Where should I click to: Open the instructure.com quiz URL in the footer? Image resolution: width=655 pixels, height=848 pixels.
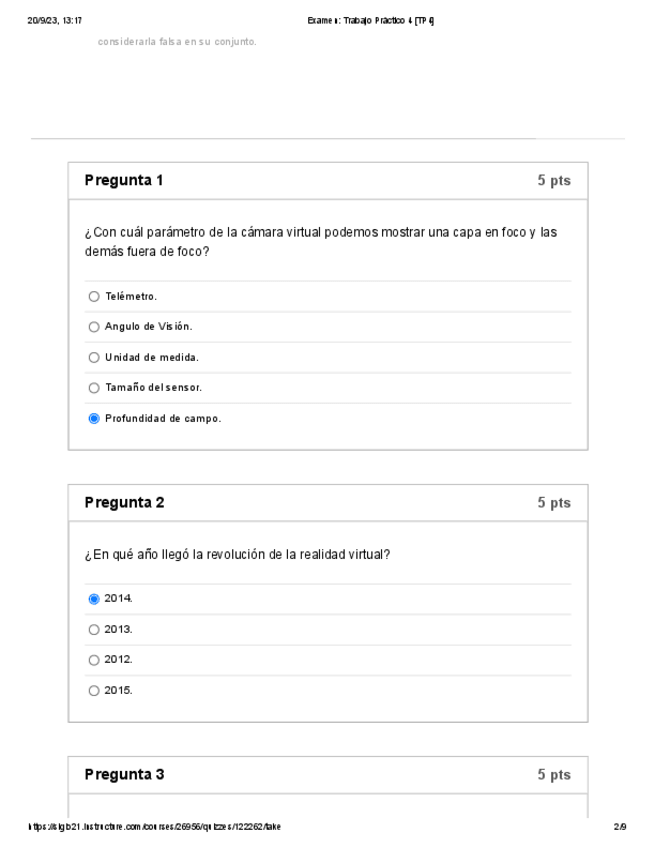coord(153,827)
